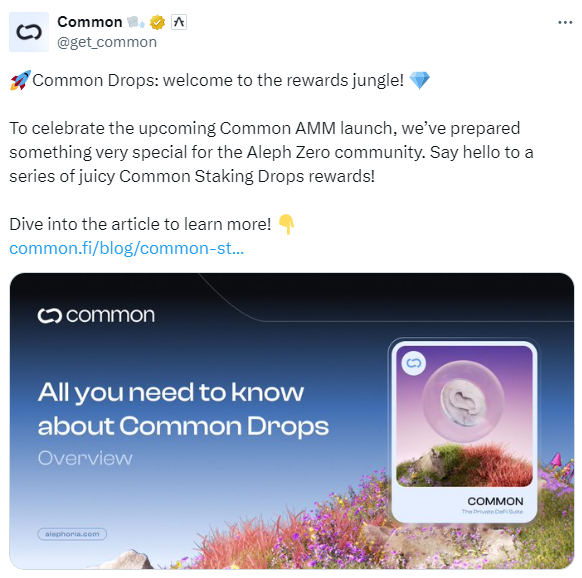Click the Common Staking Drops tweet paragraph
The height and width of the screenshot is (578, 582).
271,152
